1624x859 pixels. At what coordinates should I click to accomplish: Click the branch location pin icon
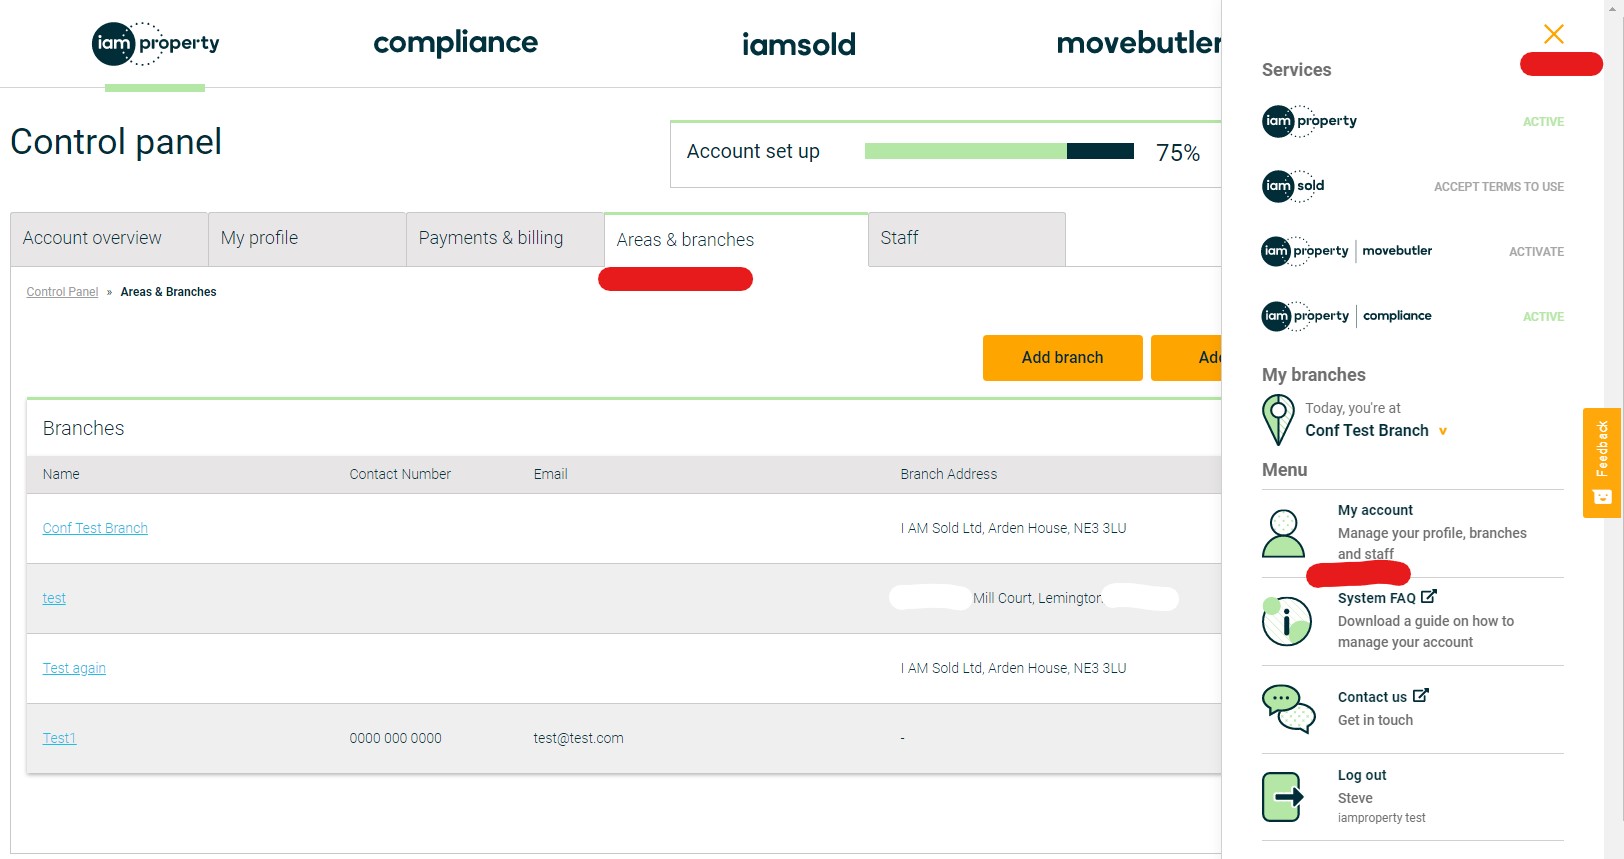tap(1278, 419)
